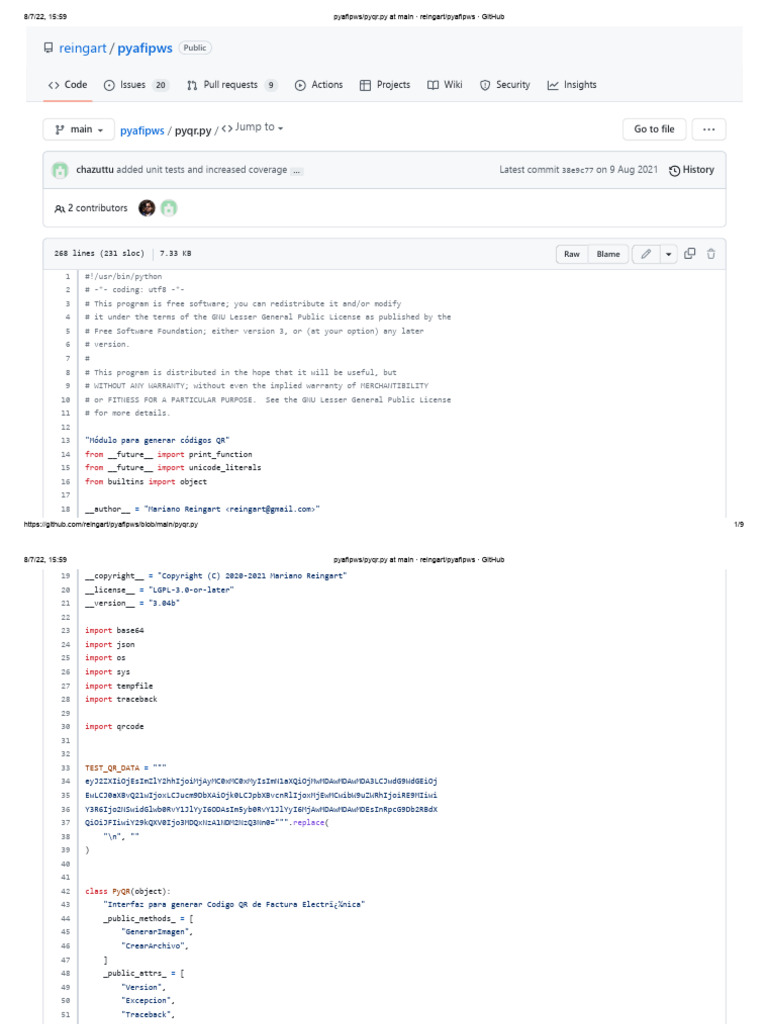Click the Code angle-brackets icon
768x1024 pixels.
(x=54, y=86)
